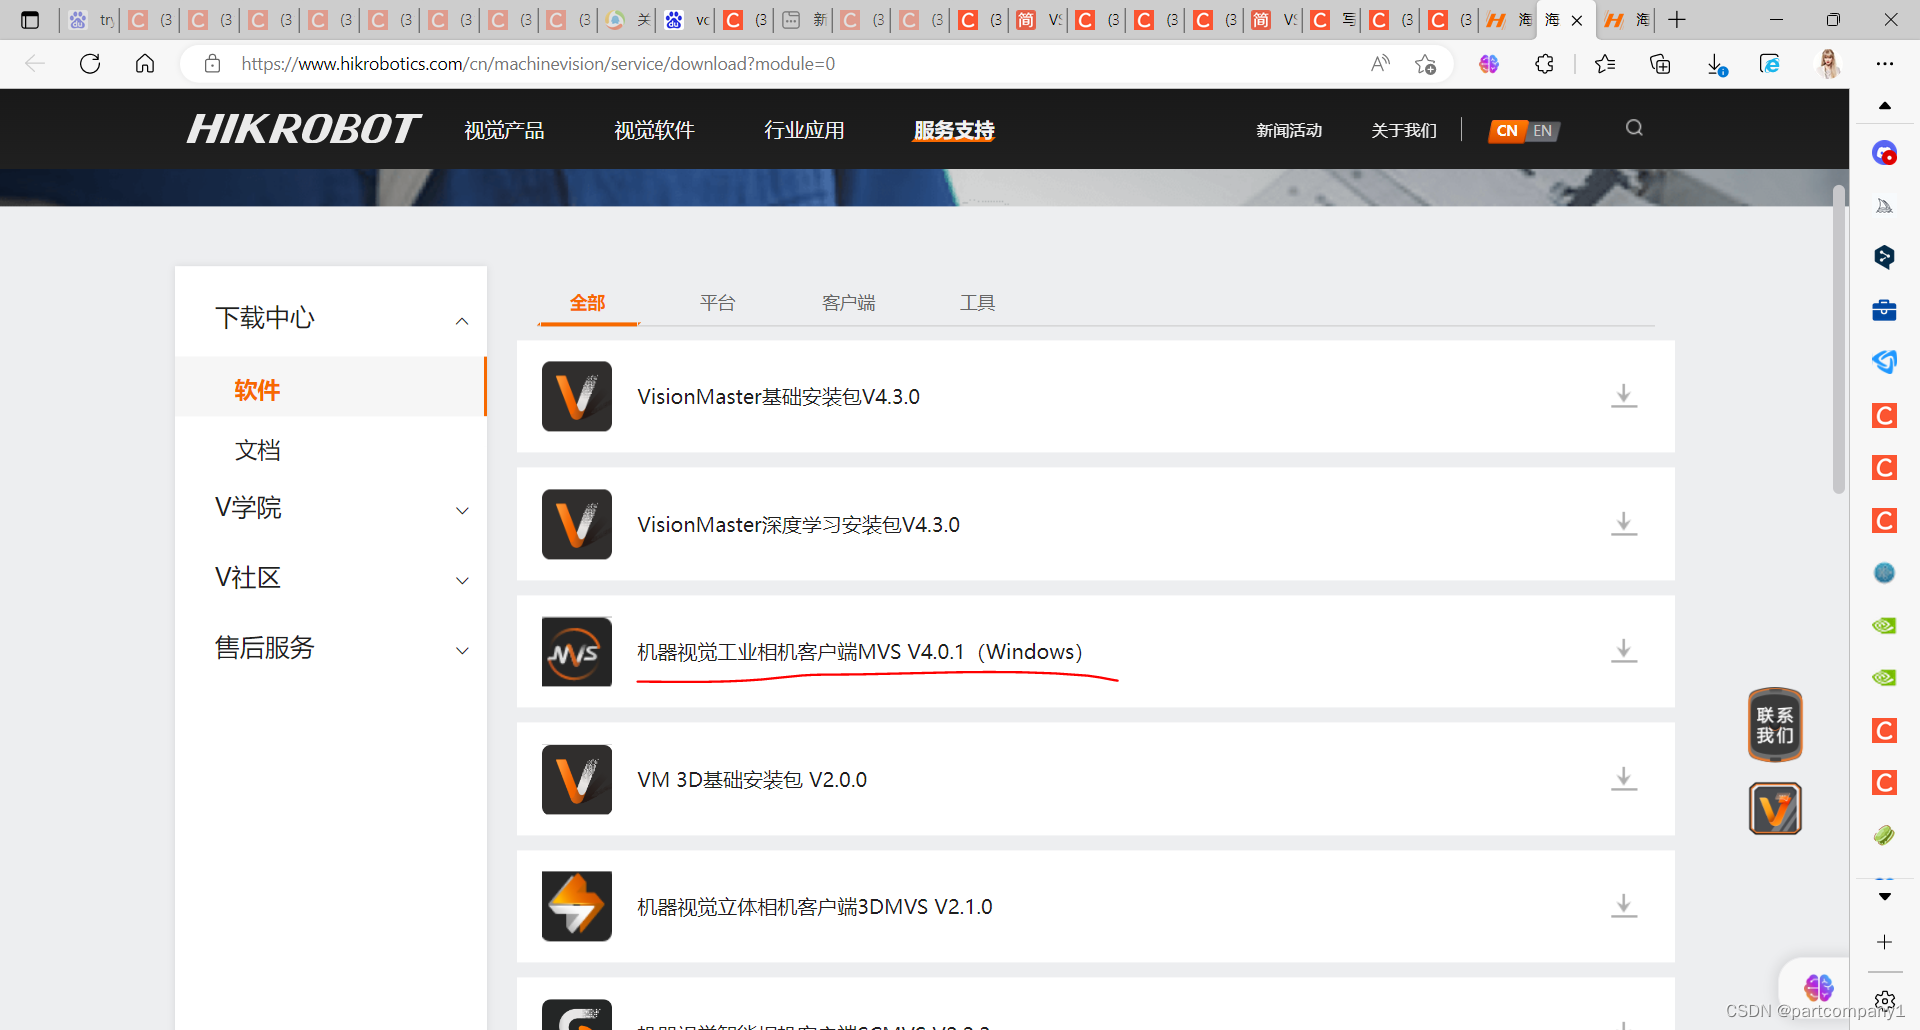1920x1030 pixels.
Task: Click the text VisionMaster基础安装包V4.3.0
Action: pos(778,397)
